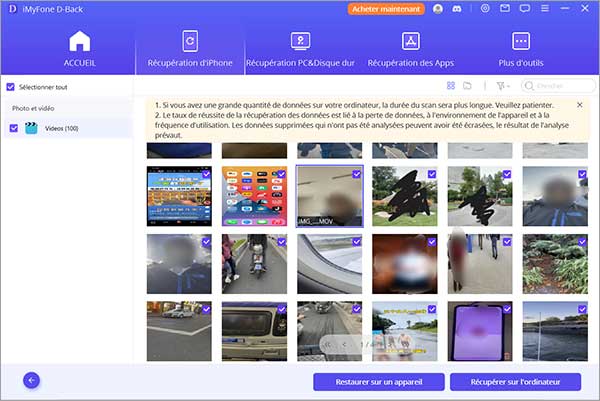Click Restaurer sur un appareil button
600x401 pixels.
[378, 381]
